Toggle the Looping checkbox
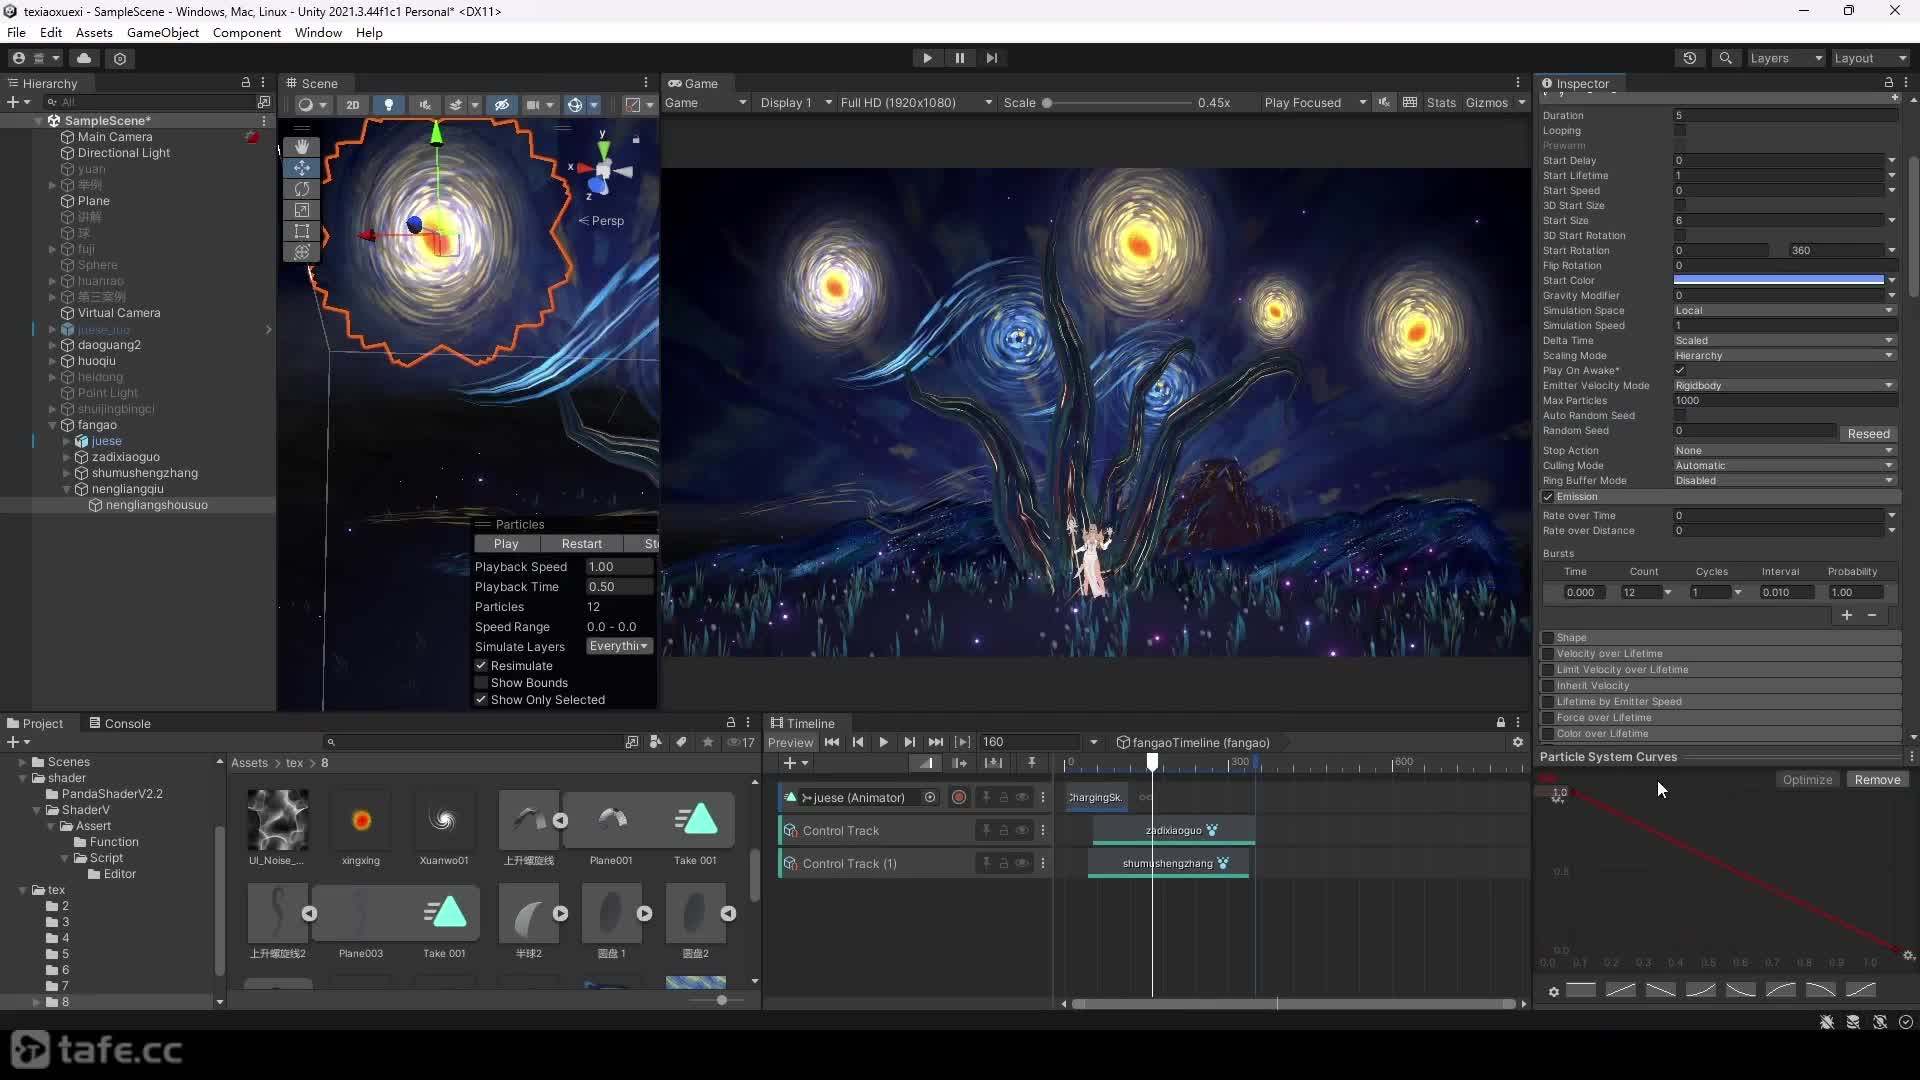1920x1080 pixels. (1680, 130)
